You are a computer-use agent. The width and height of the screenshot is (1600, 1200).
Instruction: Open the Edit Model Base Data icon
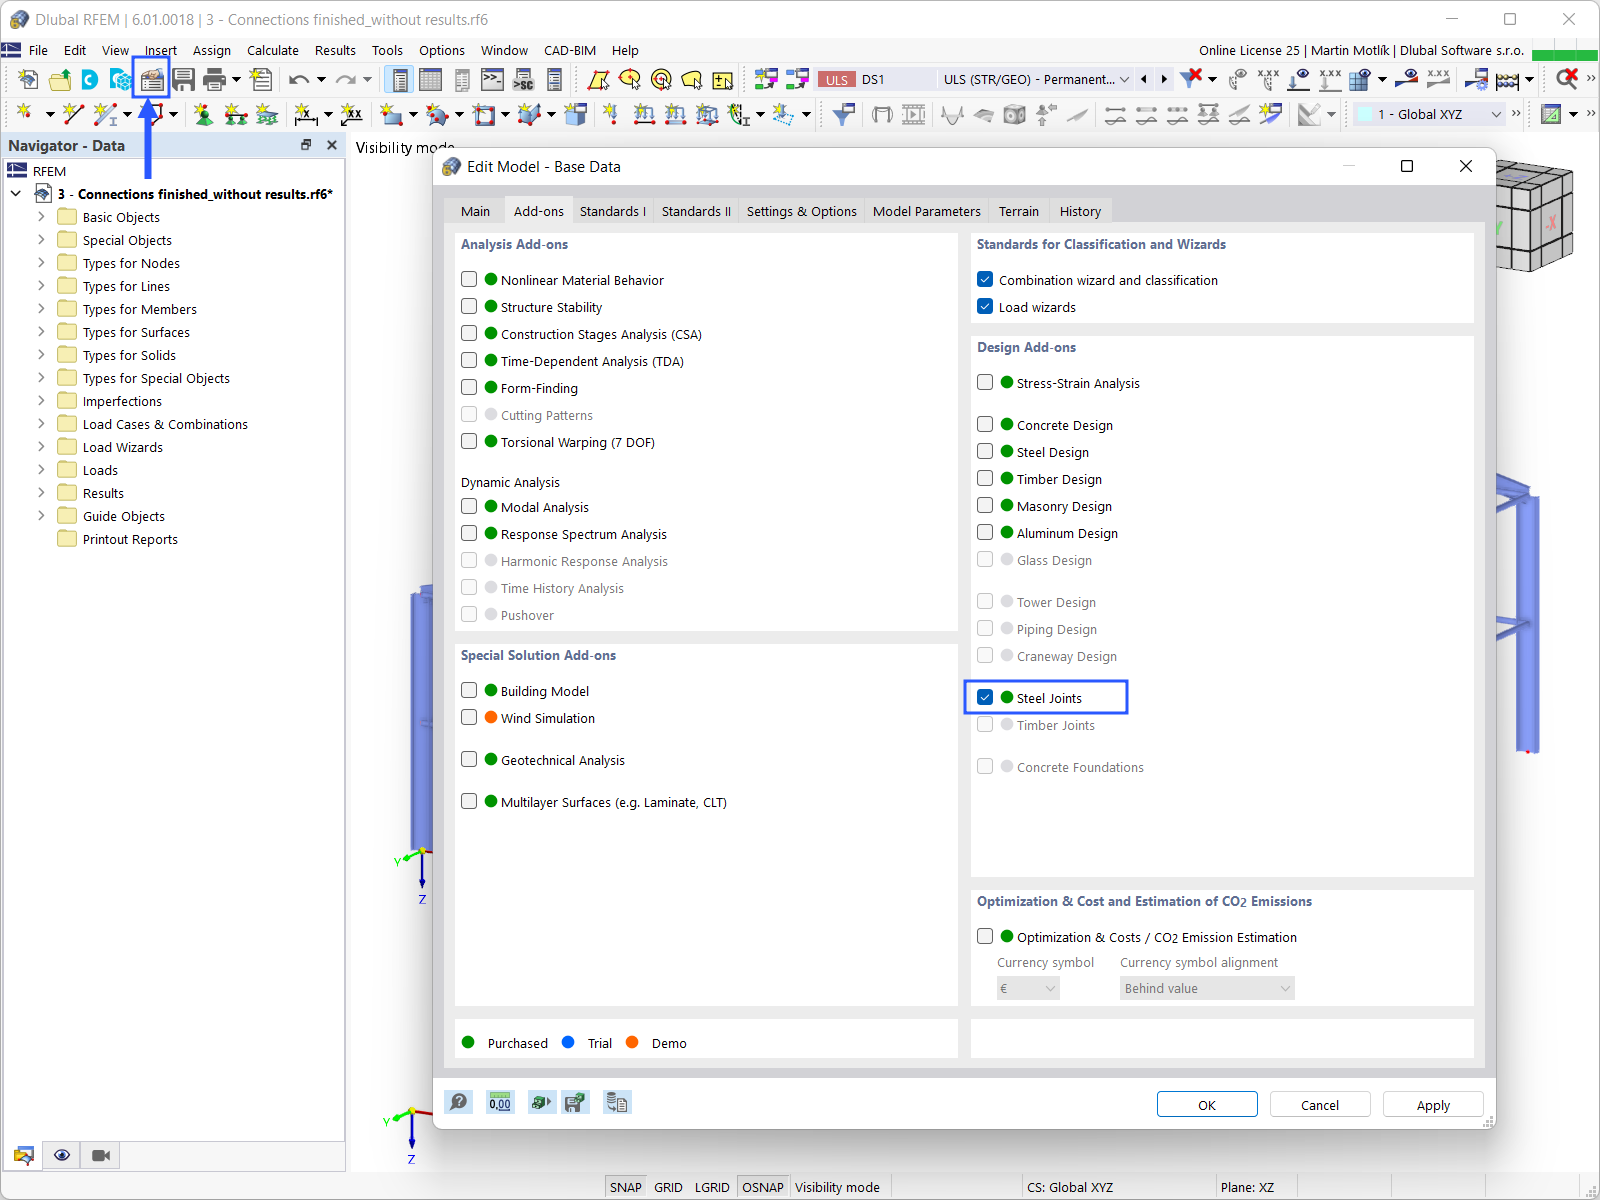151,80
